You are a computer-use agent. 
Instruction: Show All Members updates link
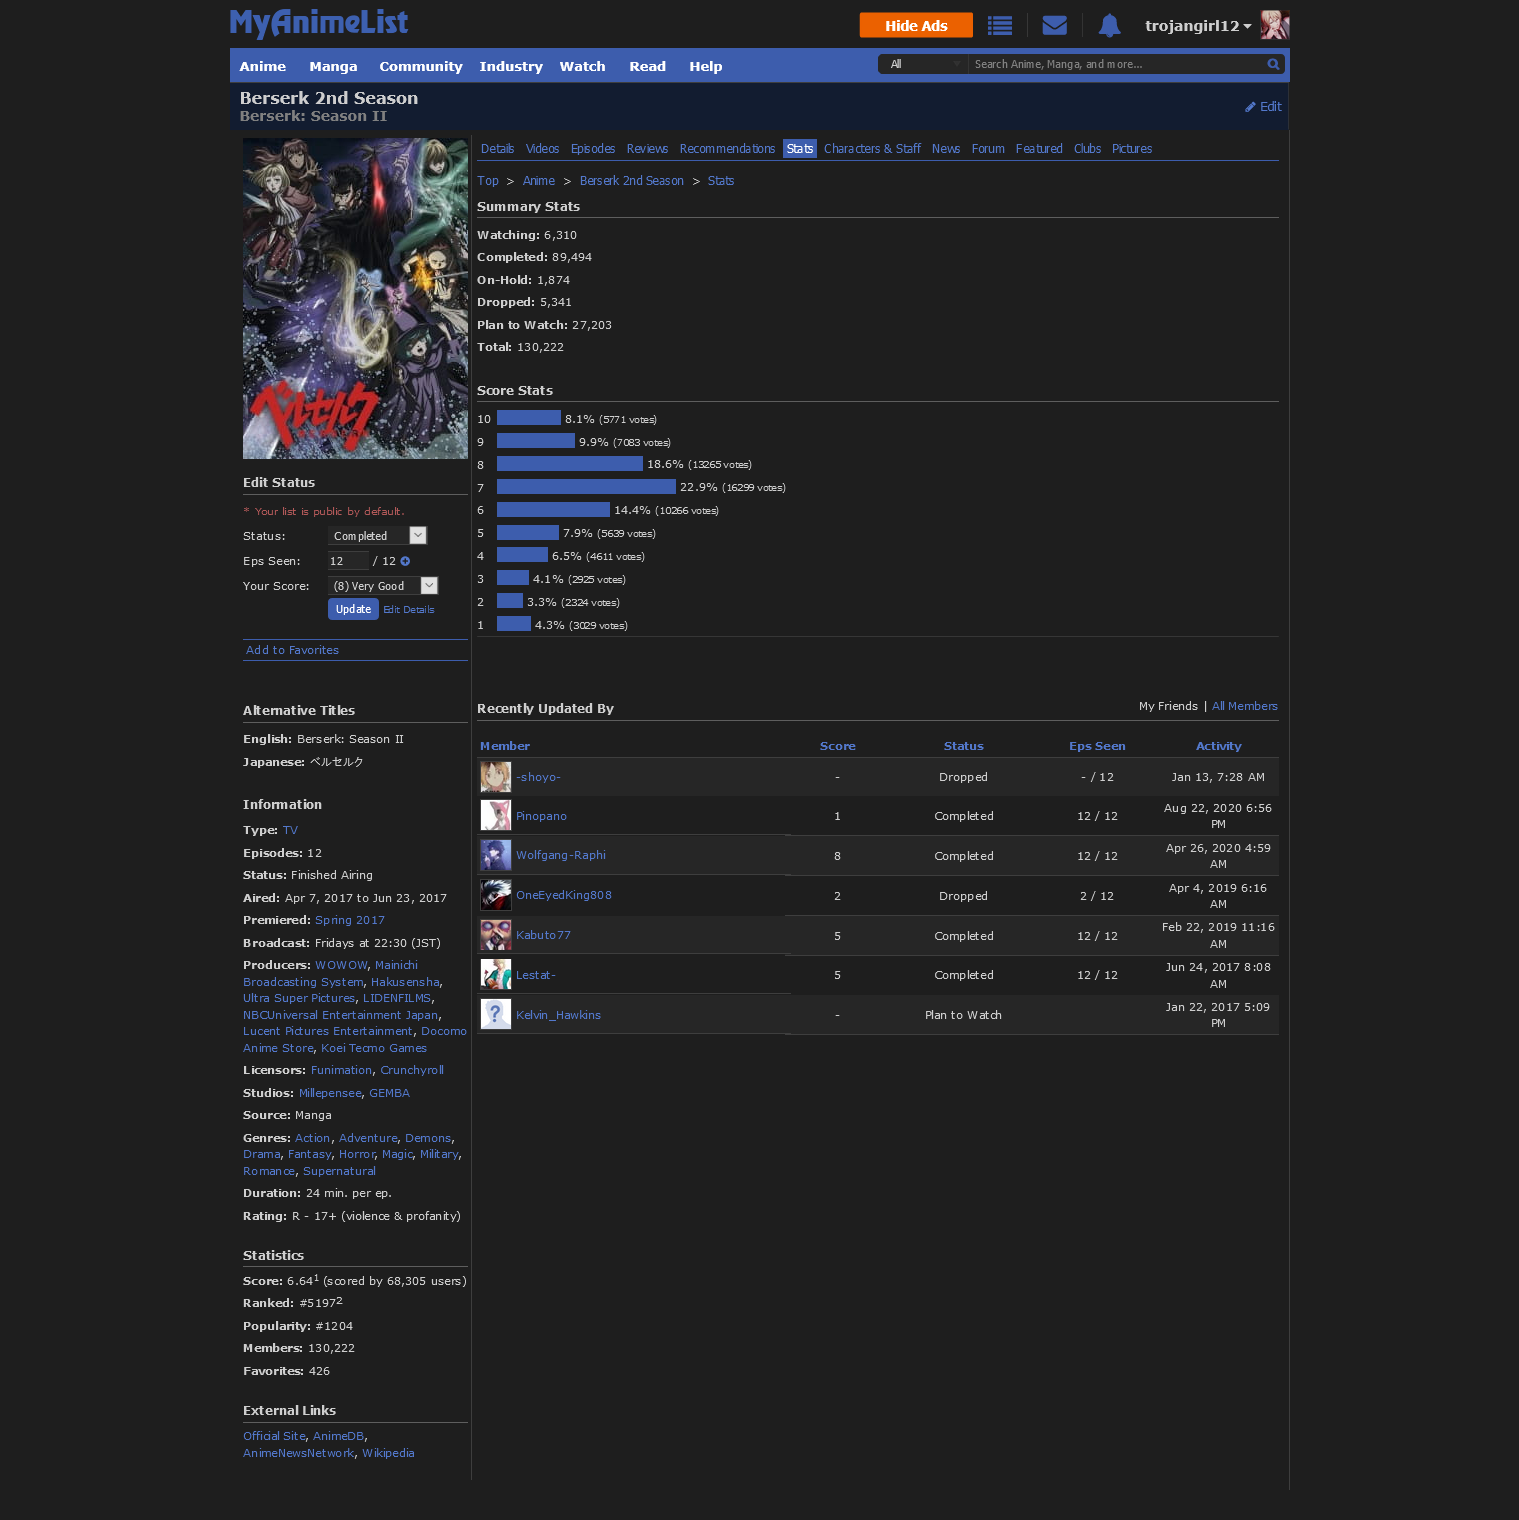point(1245,706)
